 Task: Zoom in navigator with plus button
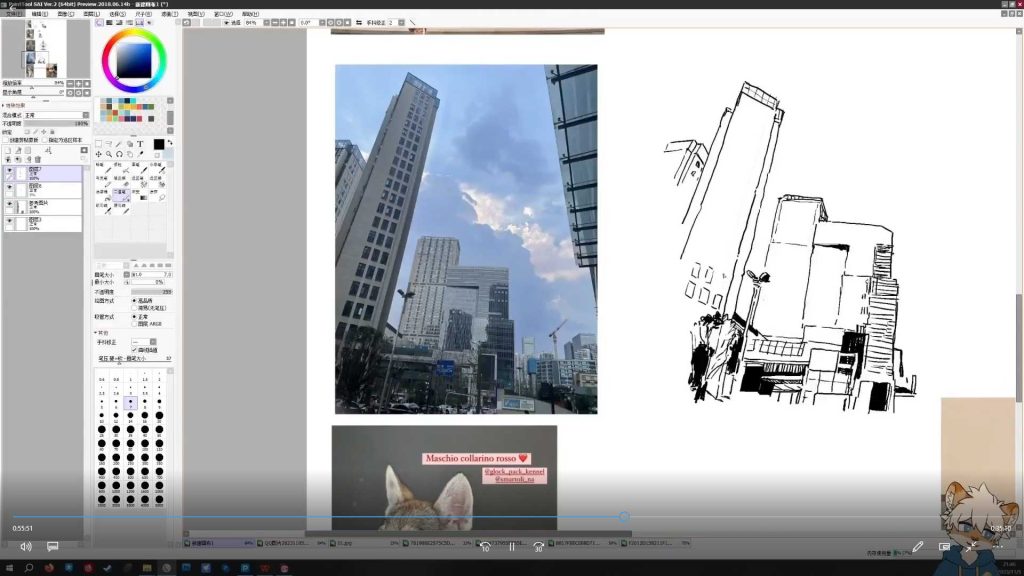coord(78,84)
